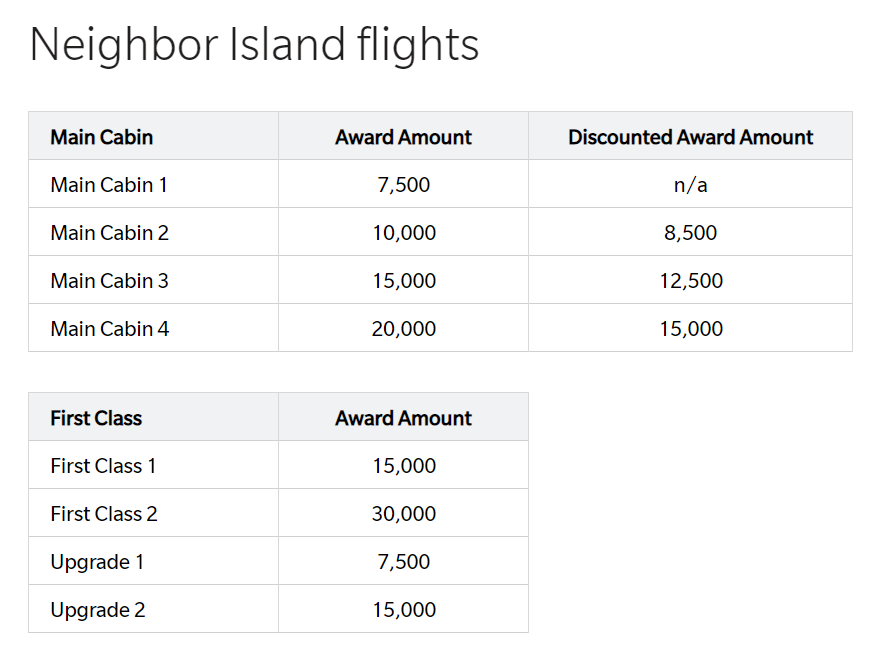Select the First Class 2 row label
This screenshot has width=886, height=652.
[104, 514]
